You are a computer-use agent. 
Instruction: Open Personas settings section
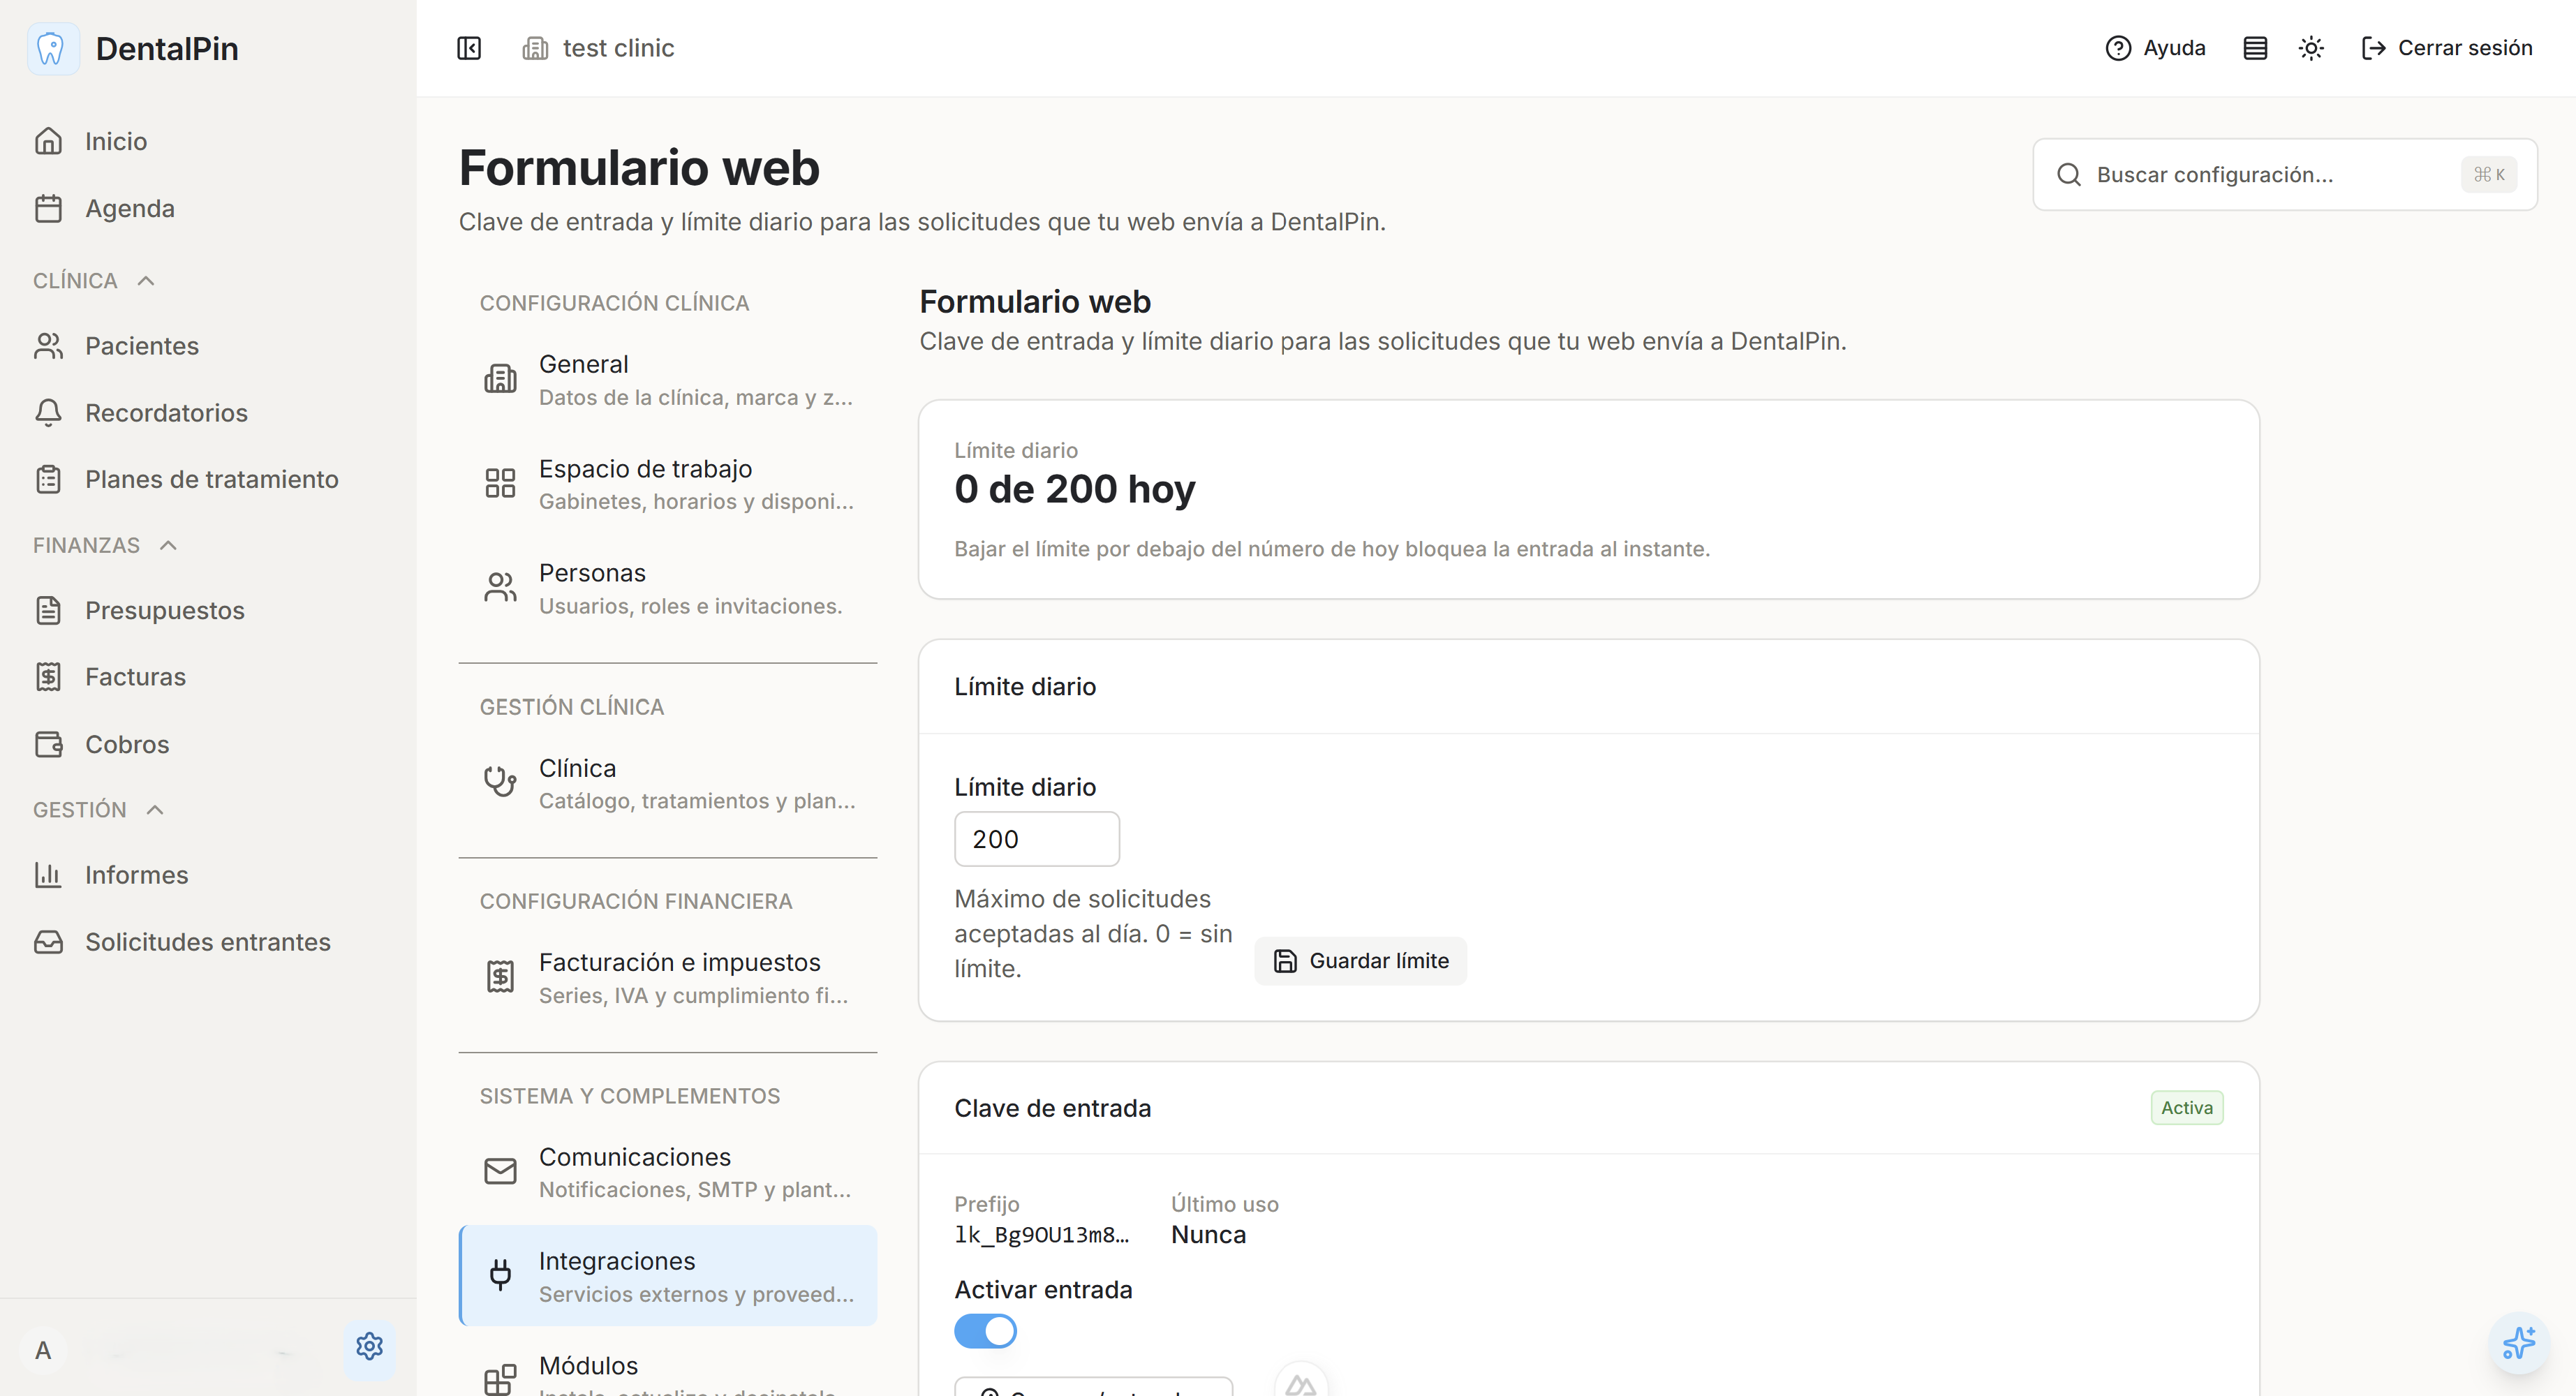click(x=668, y=588)
